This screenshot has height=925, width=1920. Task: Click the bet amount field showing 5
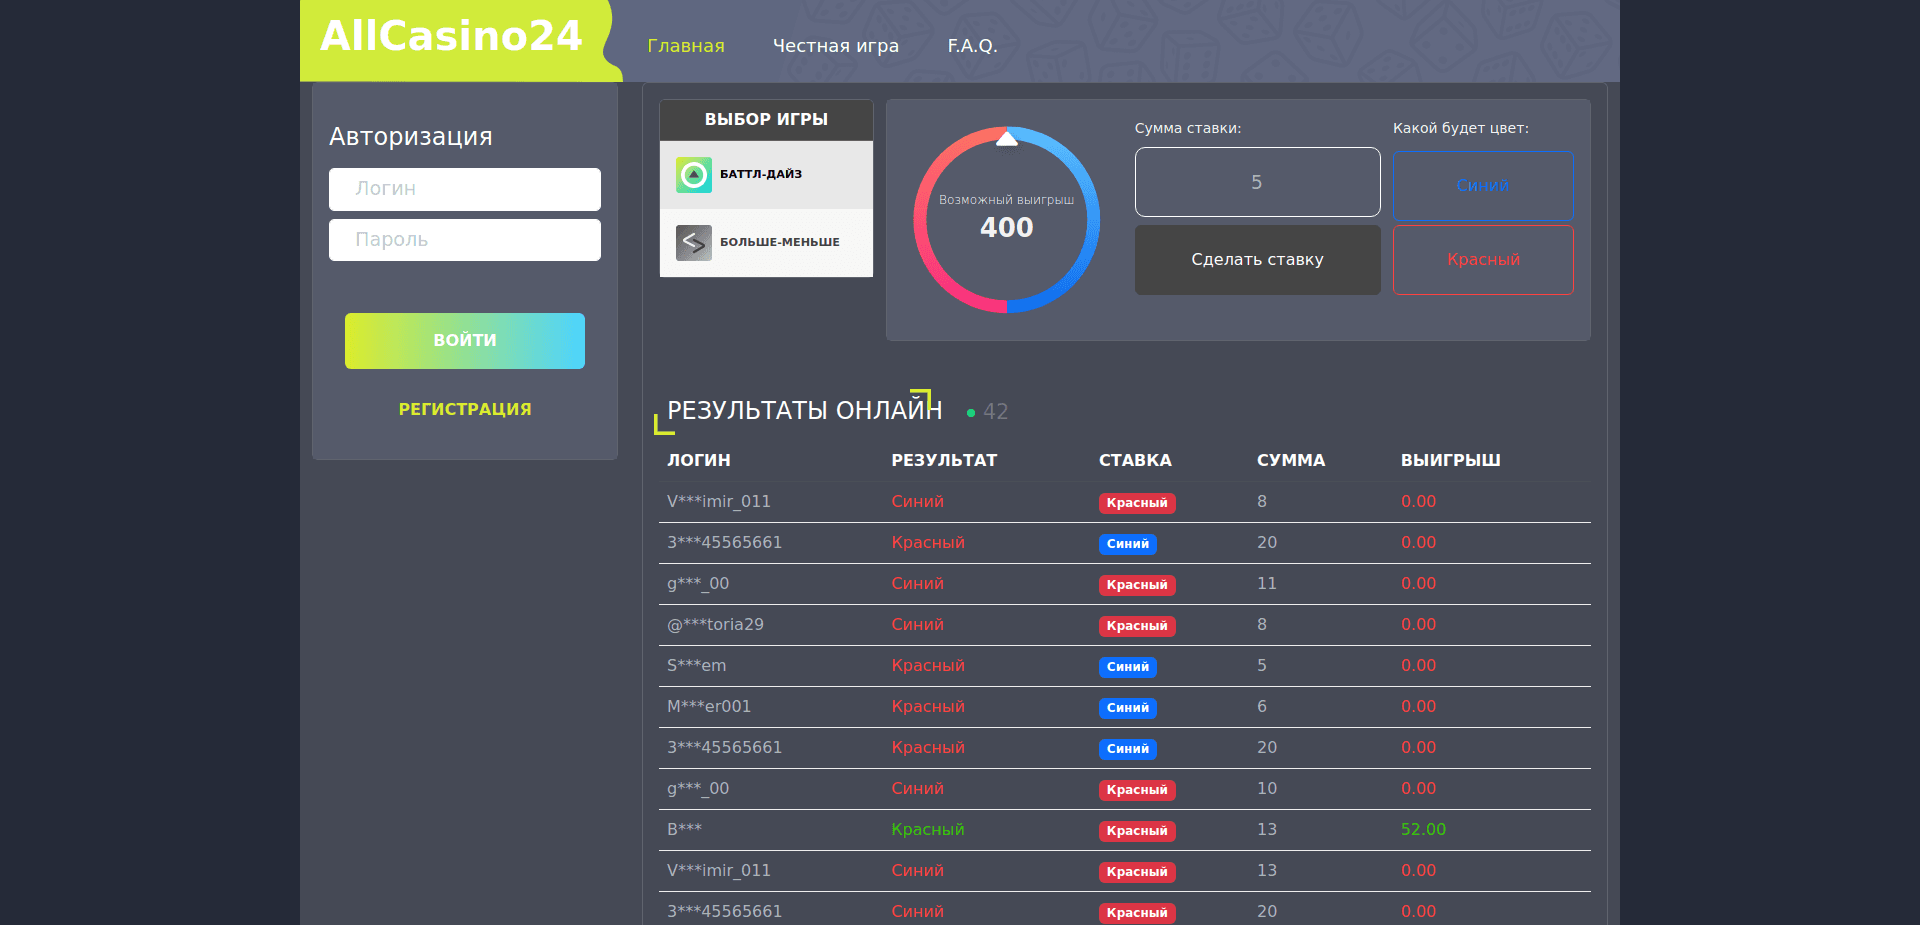point(1257,182)
